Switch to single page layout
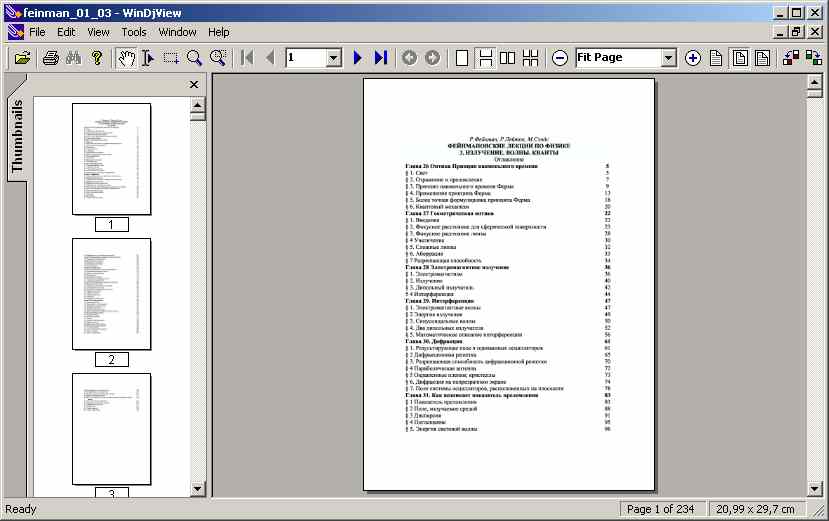Viewport: 829px width, 521px height. click(462, 58)
